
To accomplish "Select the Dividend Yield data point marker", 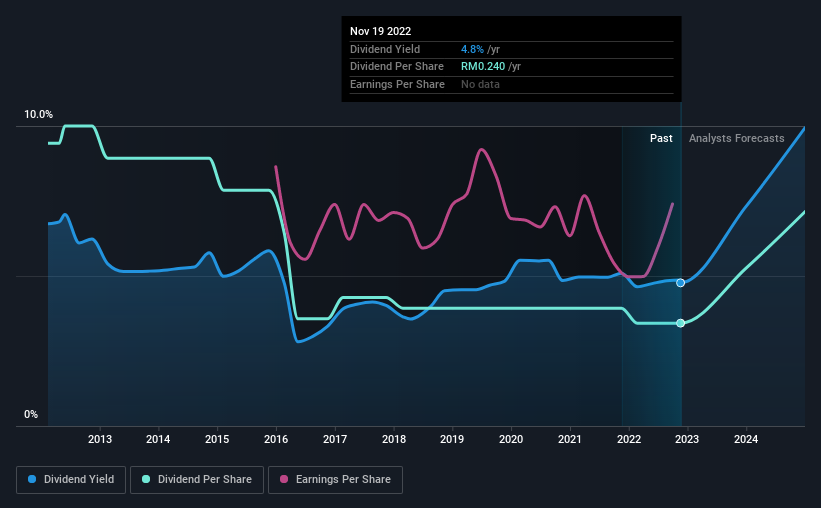I will point(680,283).
